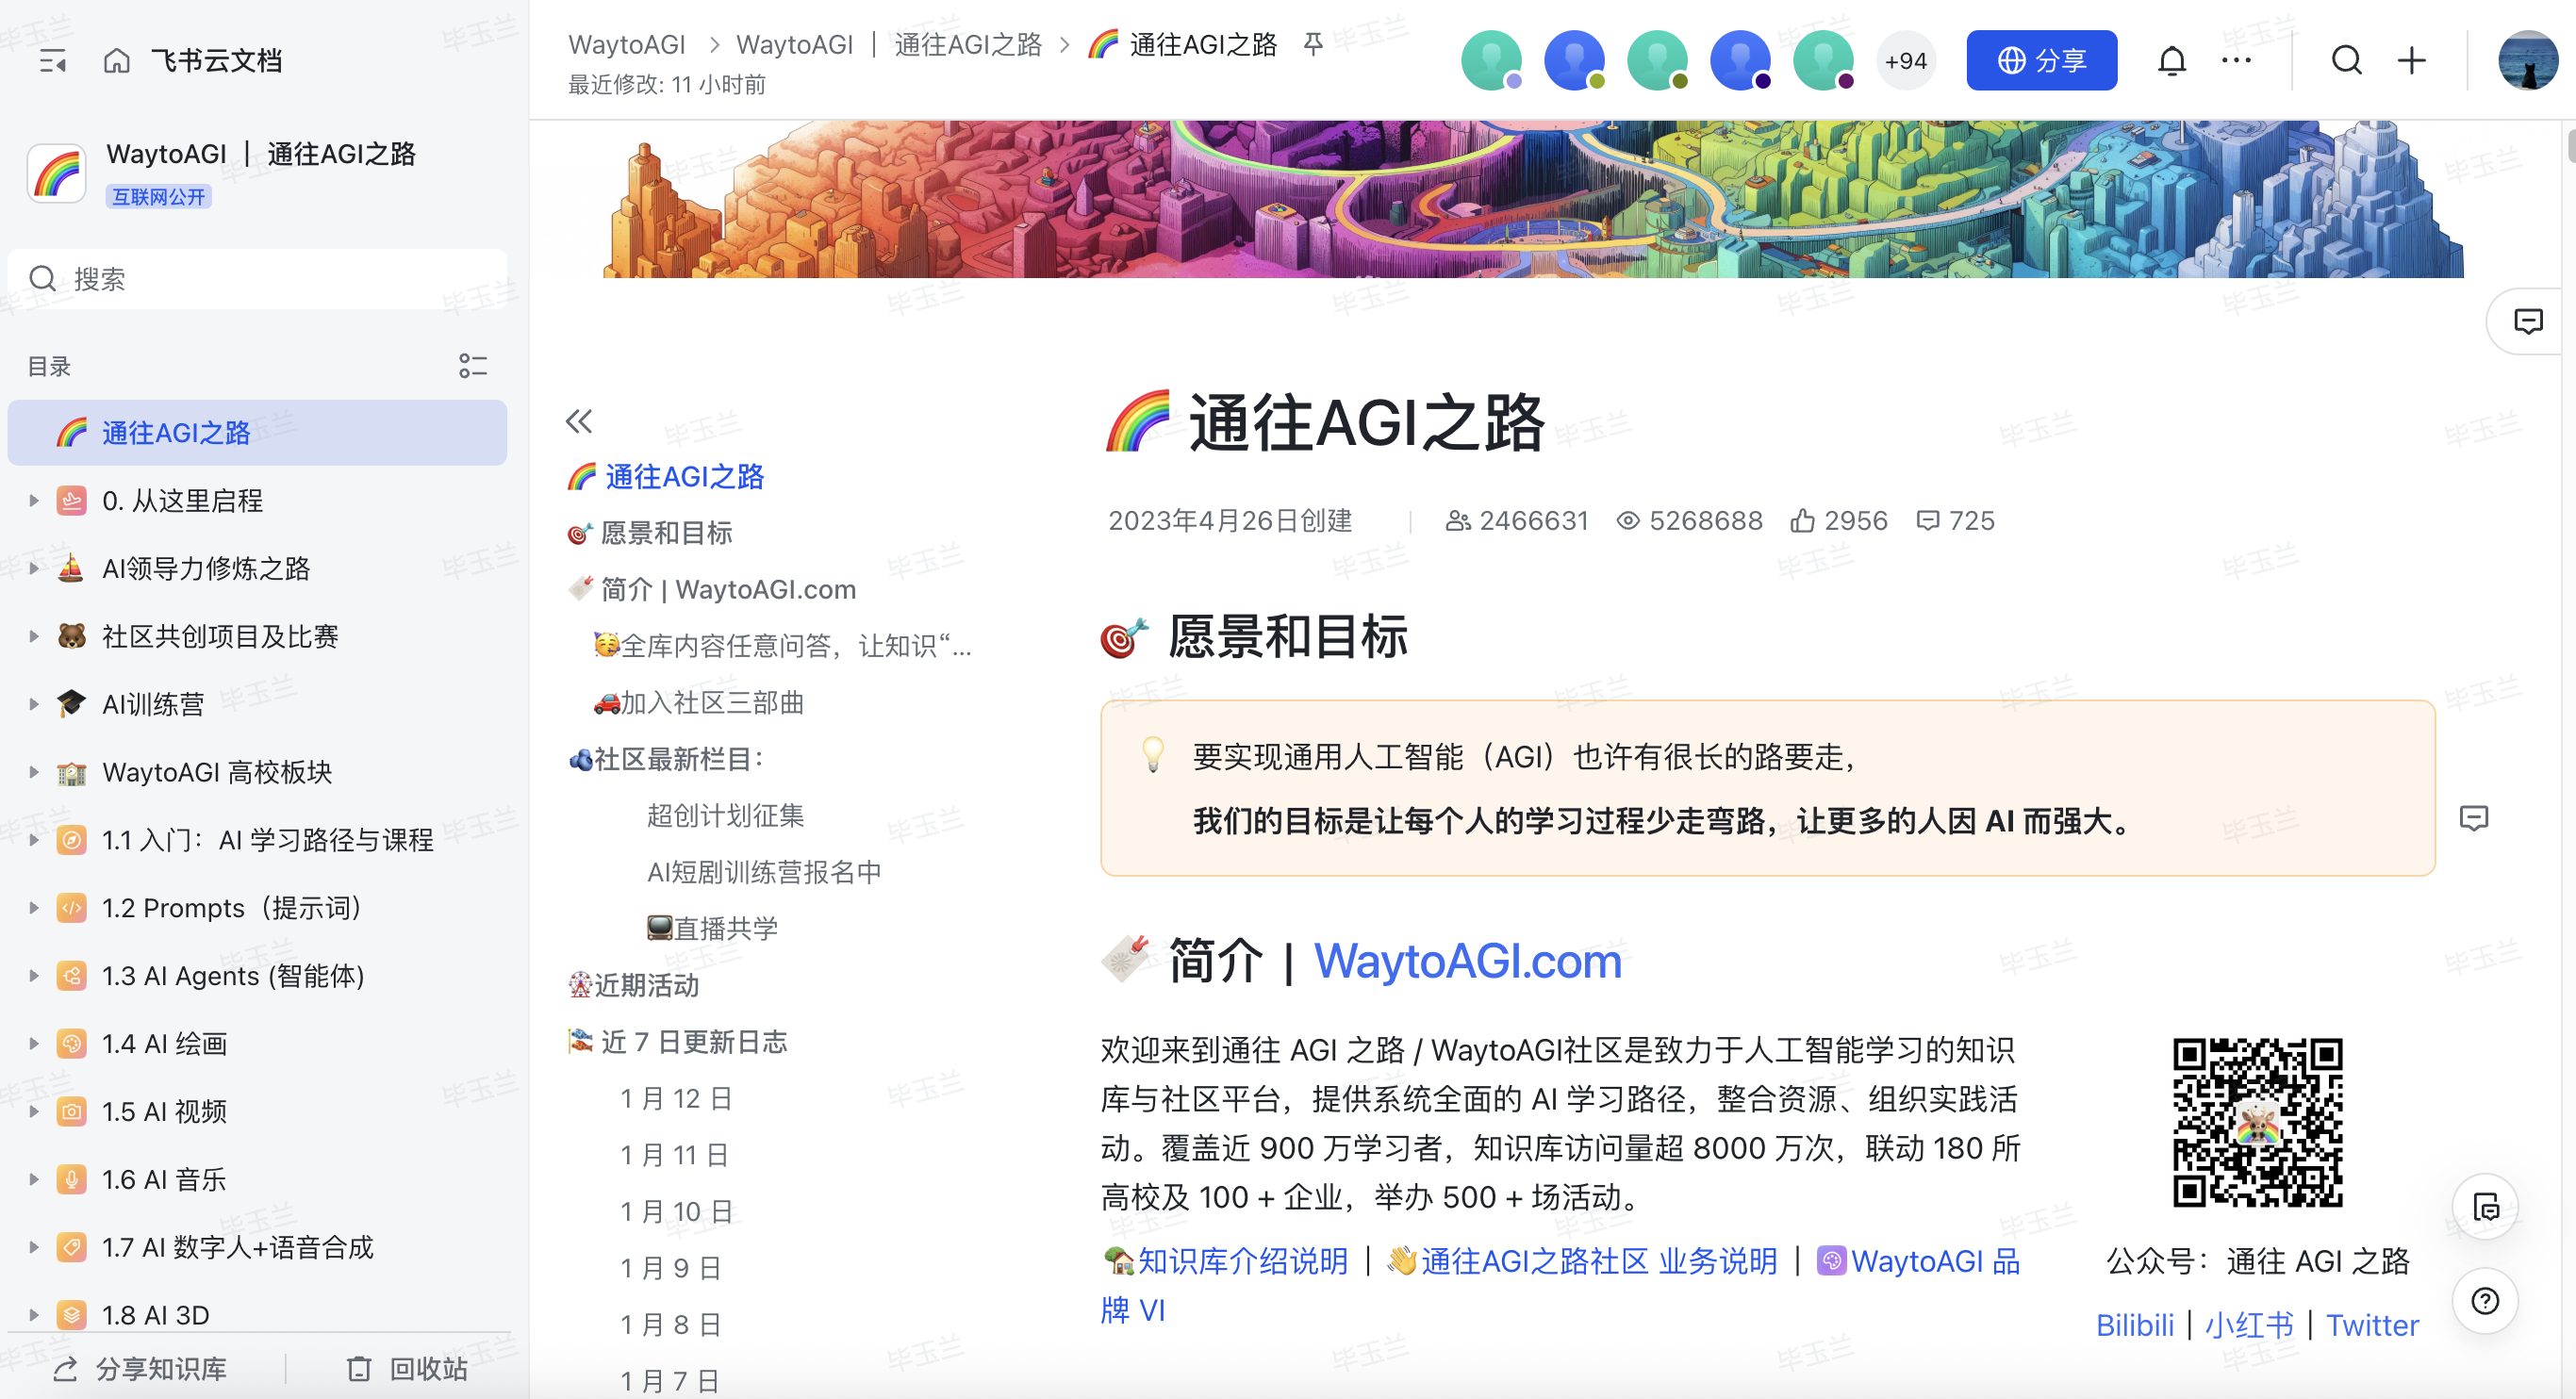Jump to "愿景和目标" in outline
Viewport: 2576px width, 1399px height.
[x=666, y=533]
